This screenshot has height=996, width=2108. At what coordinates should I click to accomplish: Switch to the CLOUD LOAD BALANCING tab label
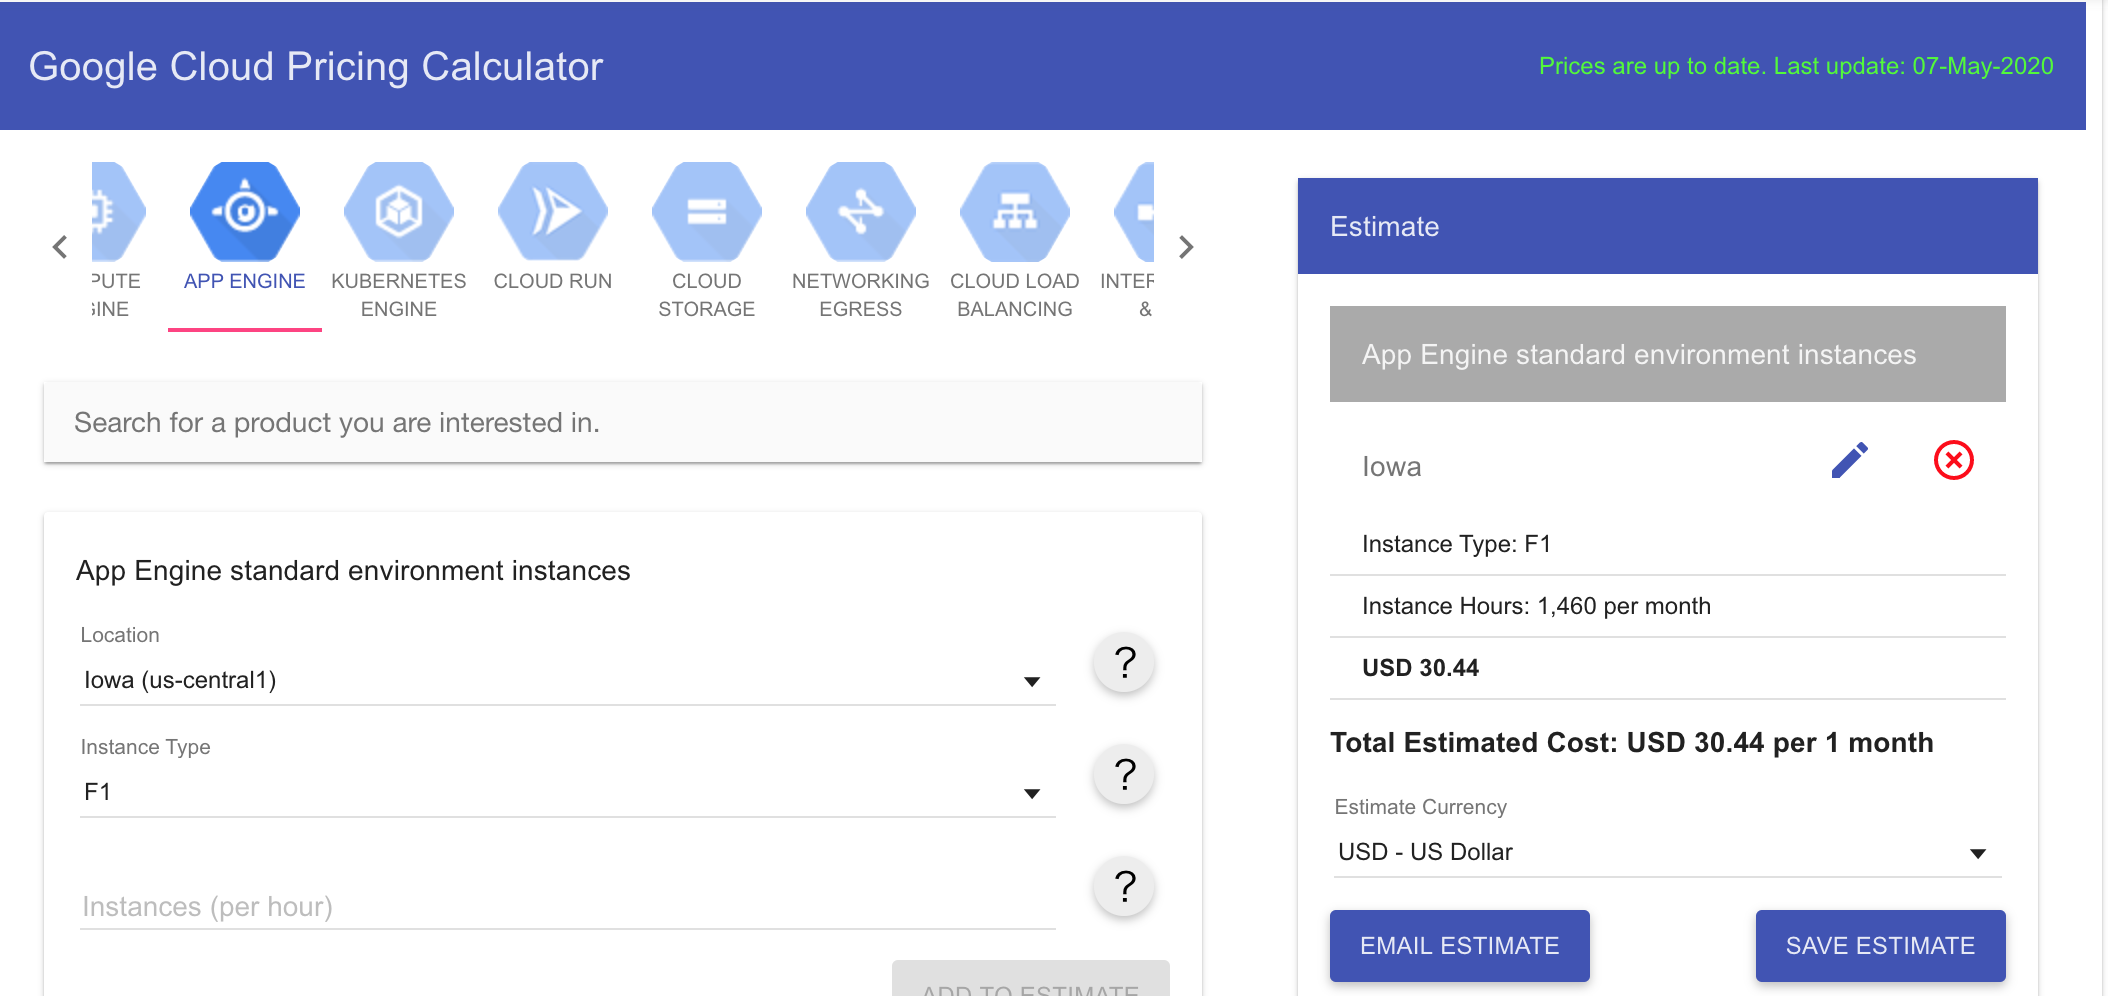[1015, 295]
